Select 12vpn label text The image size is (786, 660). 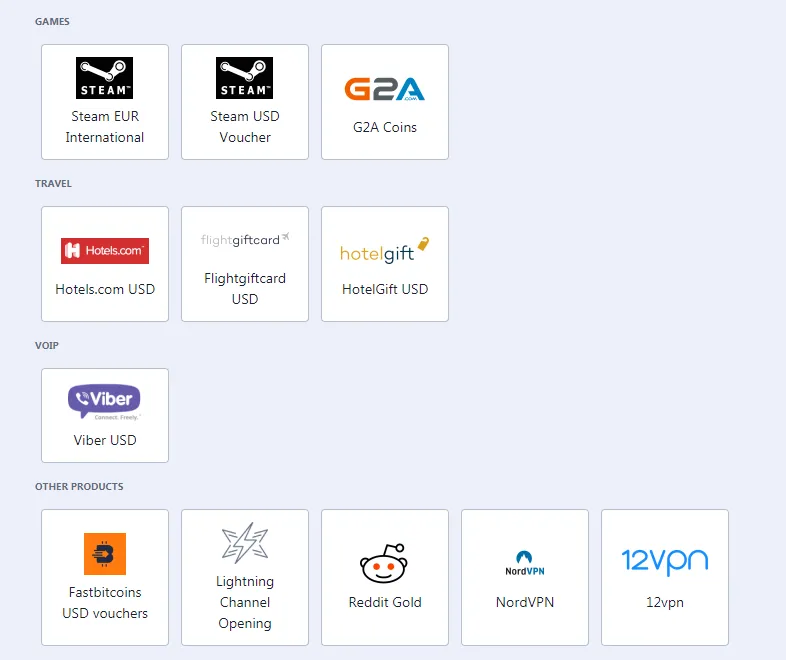[665, 602]
